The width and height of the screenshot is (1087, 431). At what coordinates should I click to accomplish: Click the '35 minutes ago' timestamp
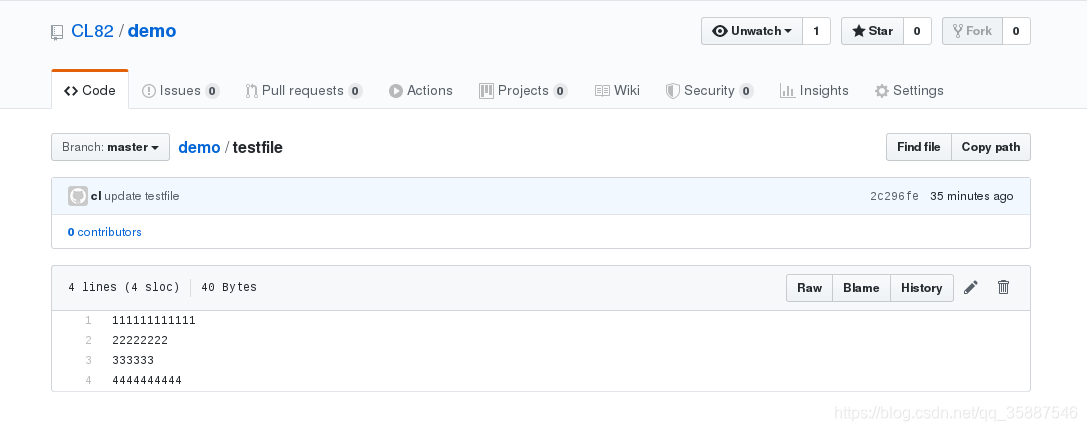tap(971, 196)
